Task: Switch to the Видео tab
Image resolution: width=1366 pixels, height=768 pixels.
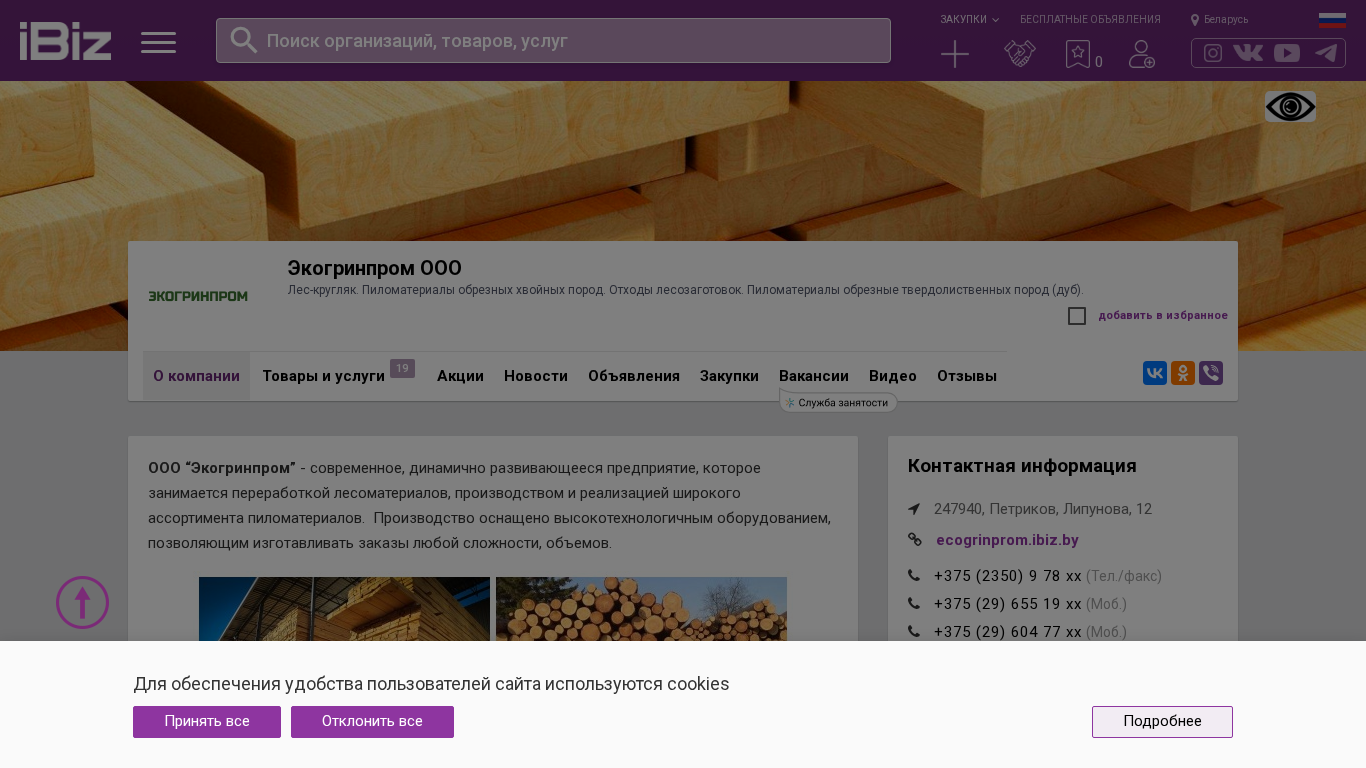Action: 893,376
